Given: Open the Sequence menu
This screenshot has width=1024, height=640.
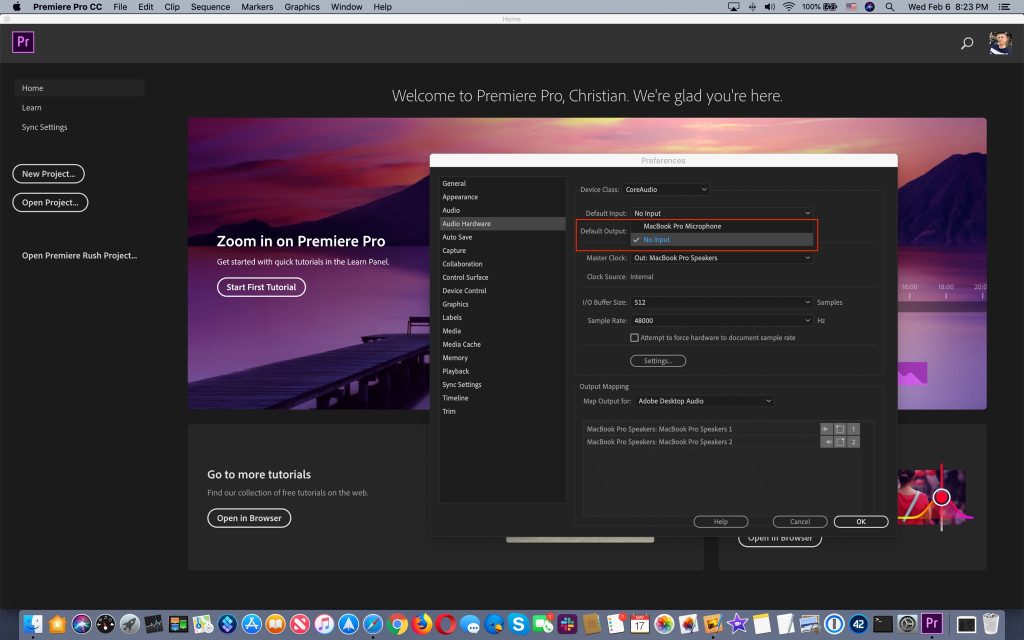Looking at the screenshot, I should [210, 7].
